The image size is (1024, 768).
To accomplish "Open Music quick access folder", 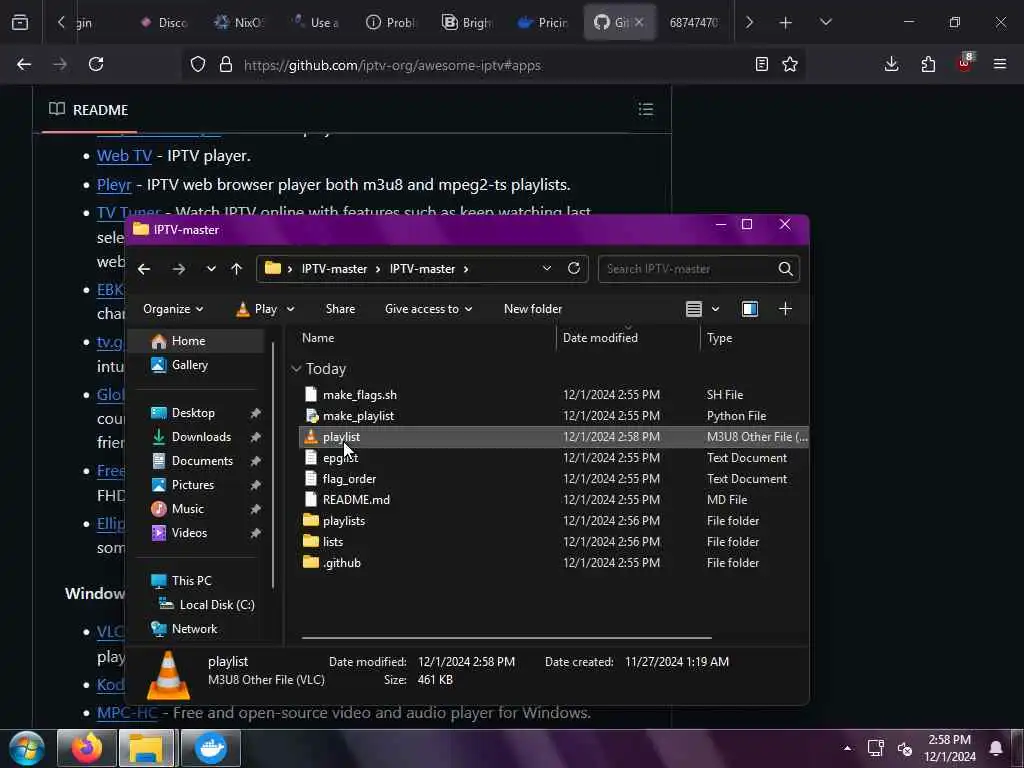I will pos(187,509).
